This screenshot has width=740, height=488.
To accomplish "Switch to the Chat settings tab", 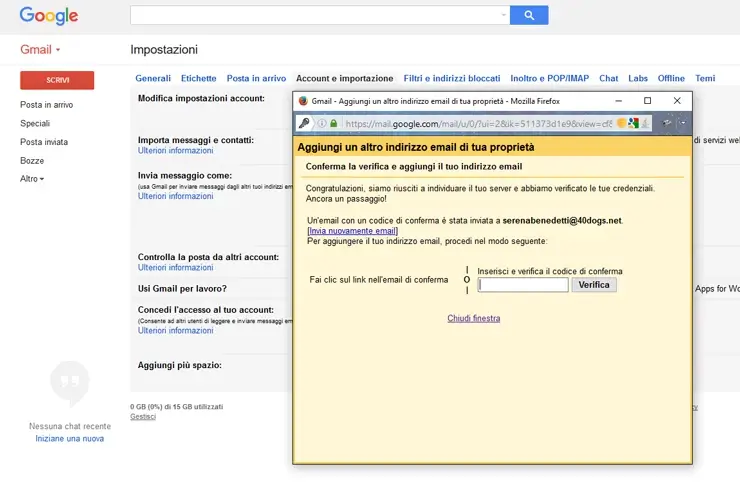I will [608, 78].
